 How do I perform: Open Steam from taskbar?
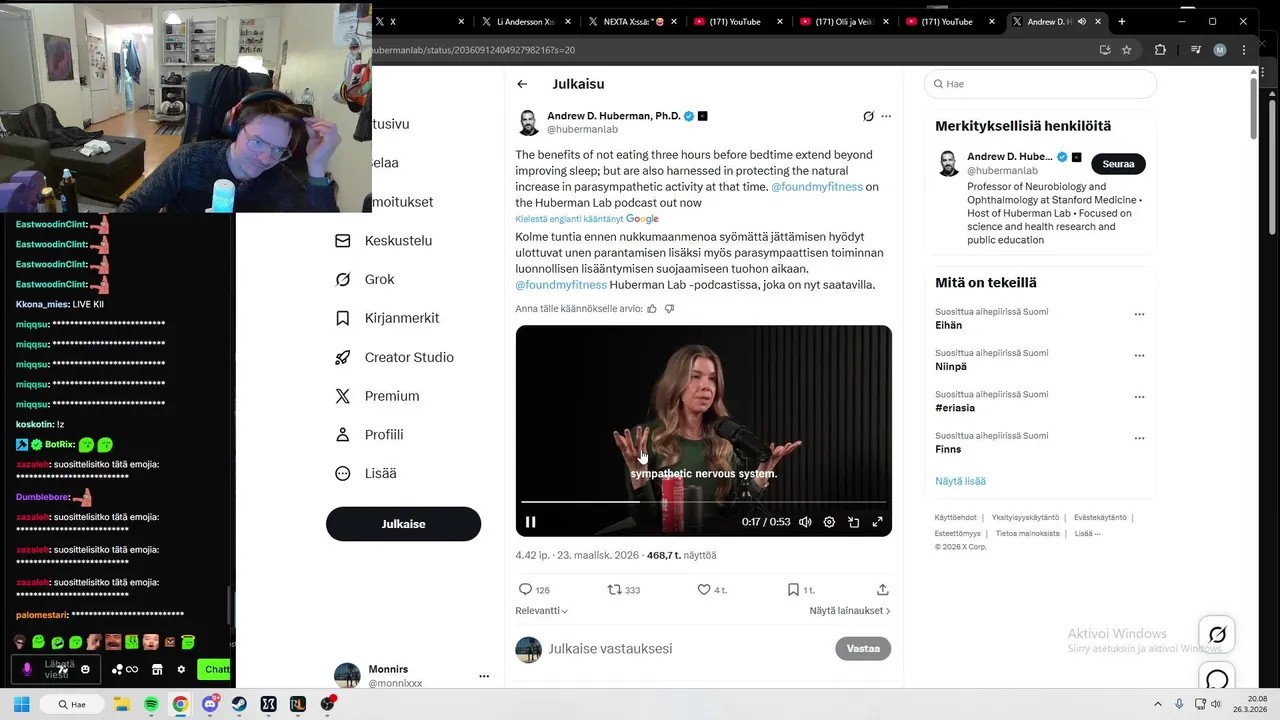pyautogui.click(x=239, y=704)
